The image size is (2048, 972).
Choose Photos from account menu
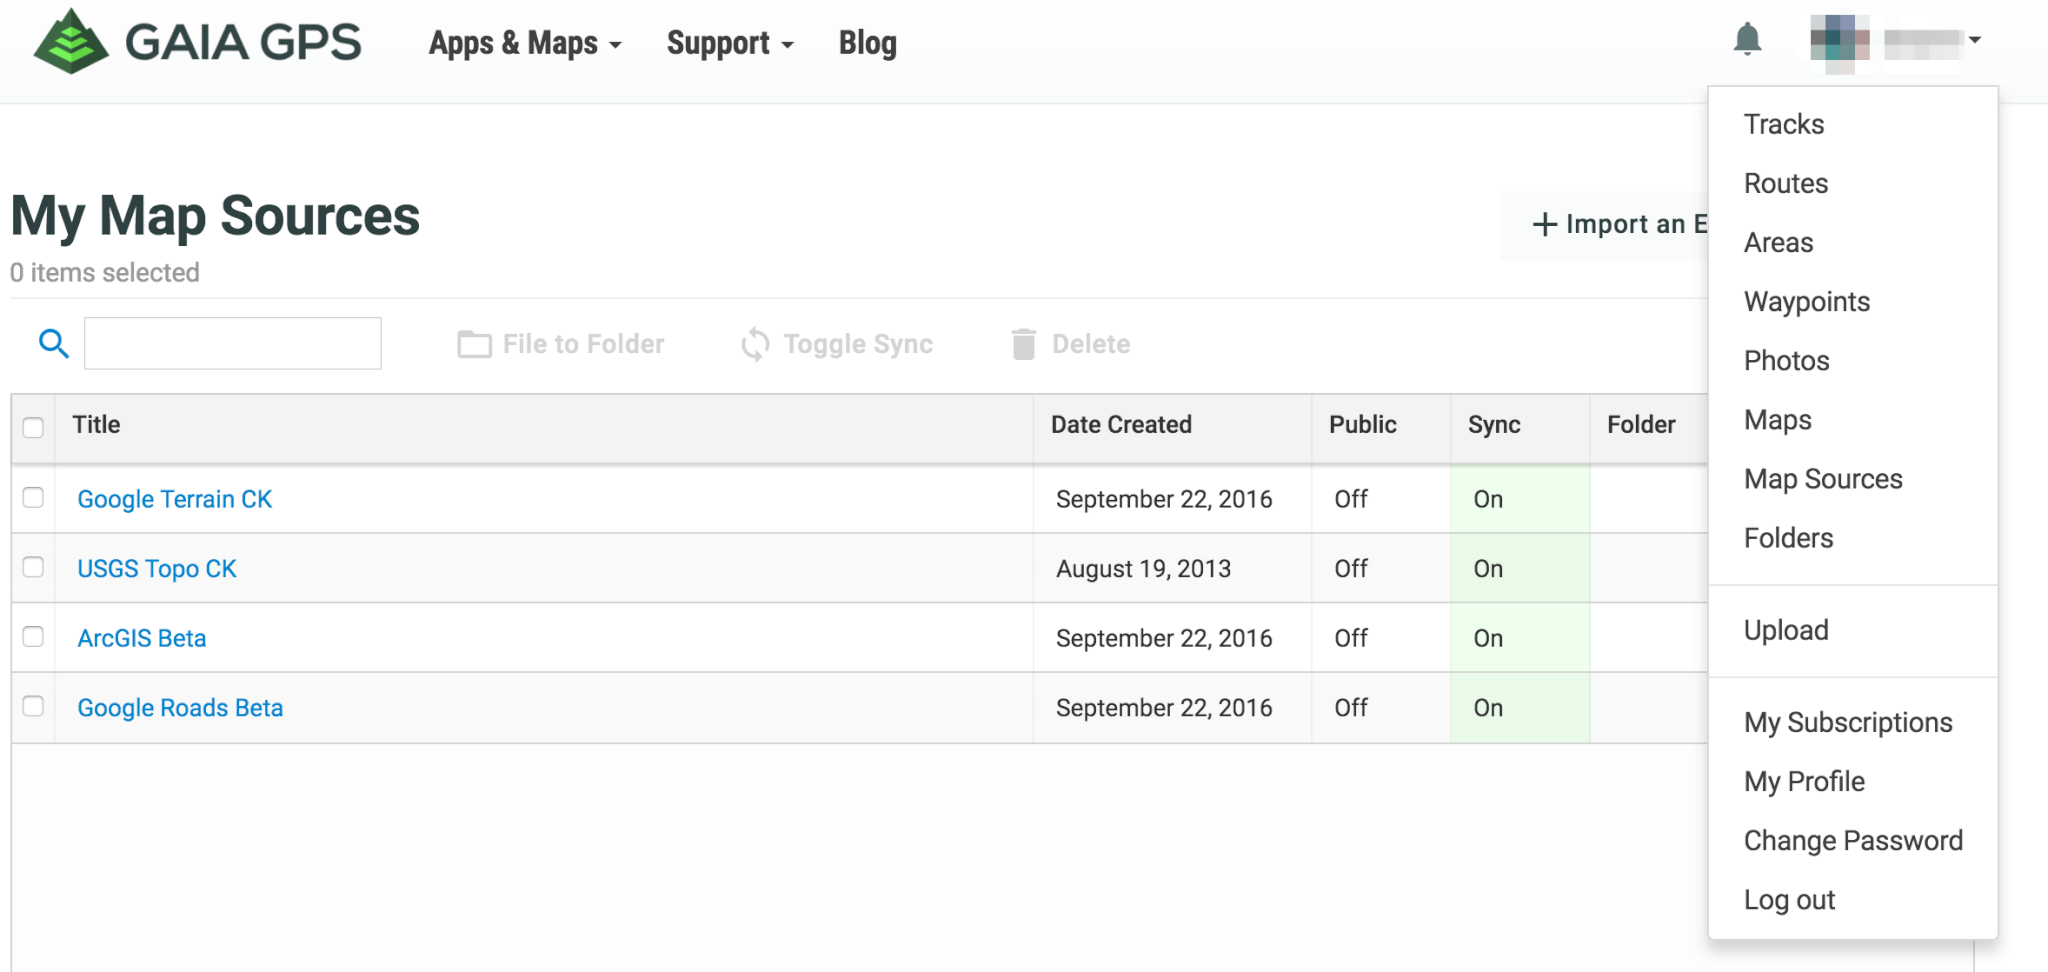click(1787, 360)
